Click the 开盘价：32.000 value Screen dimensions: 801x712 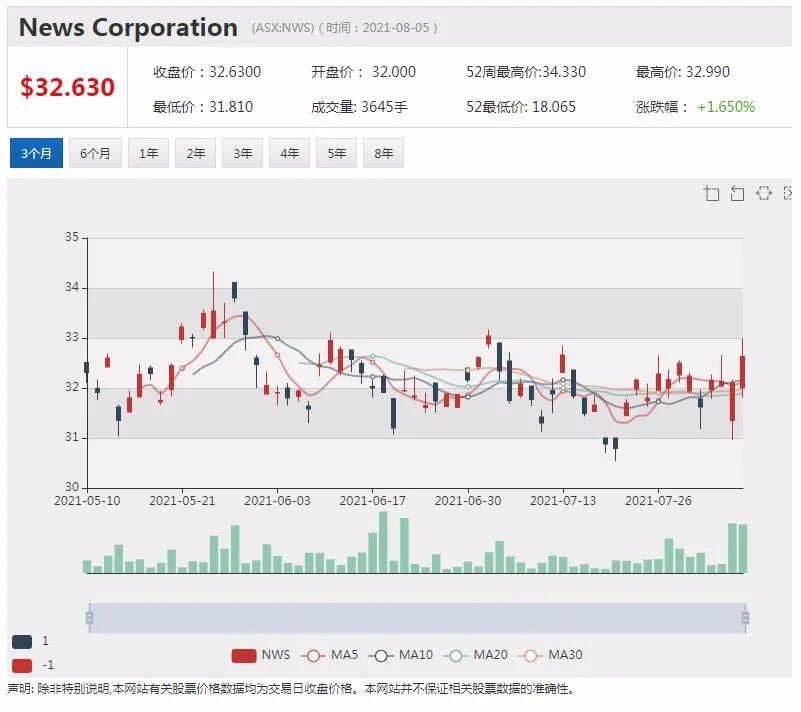point(364,72)
